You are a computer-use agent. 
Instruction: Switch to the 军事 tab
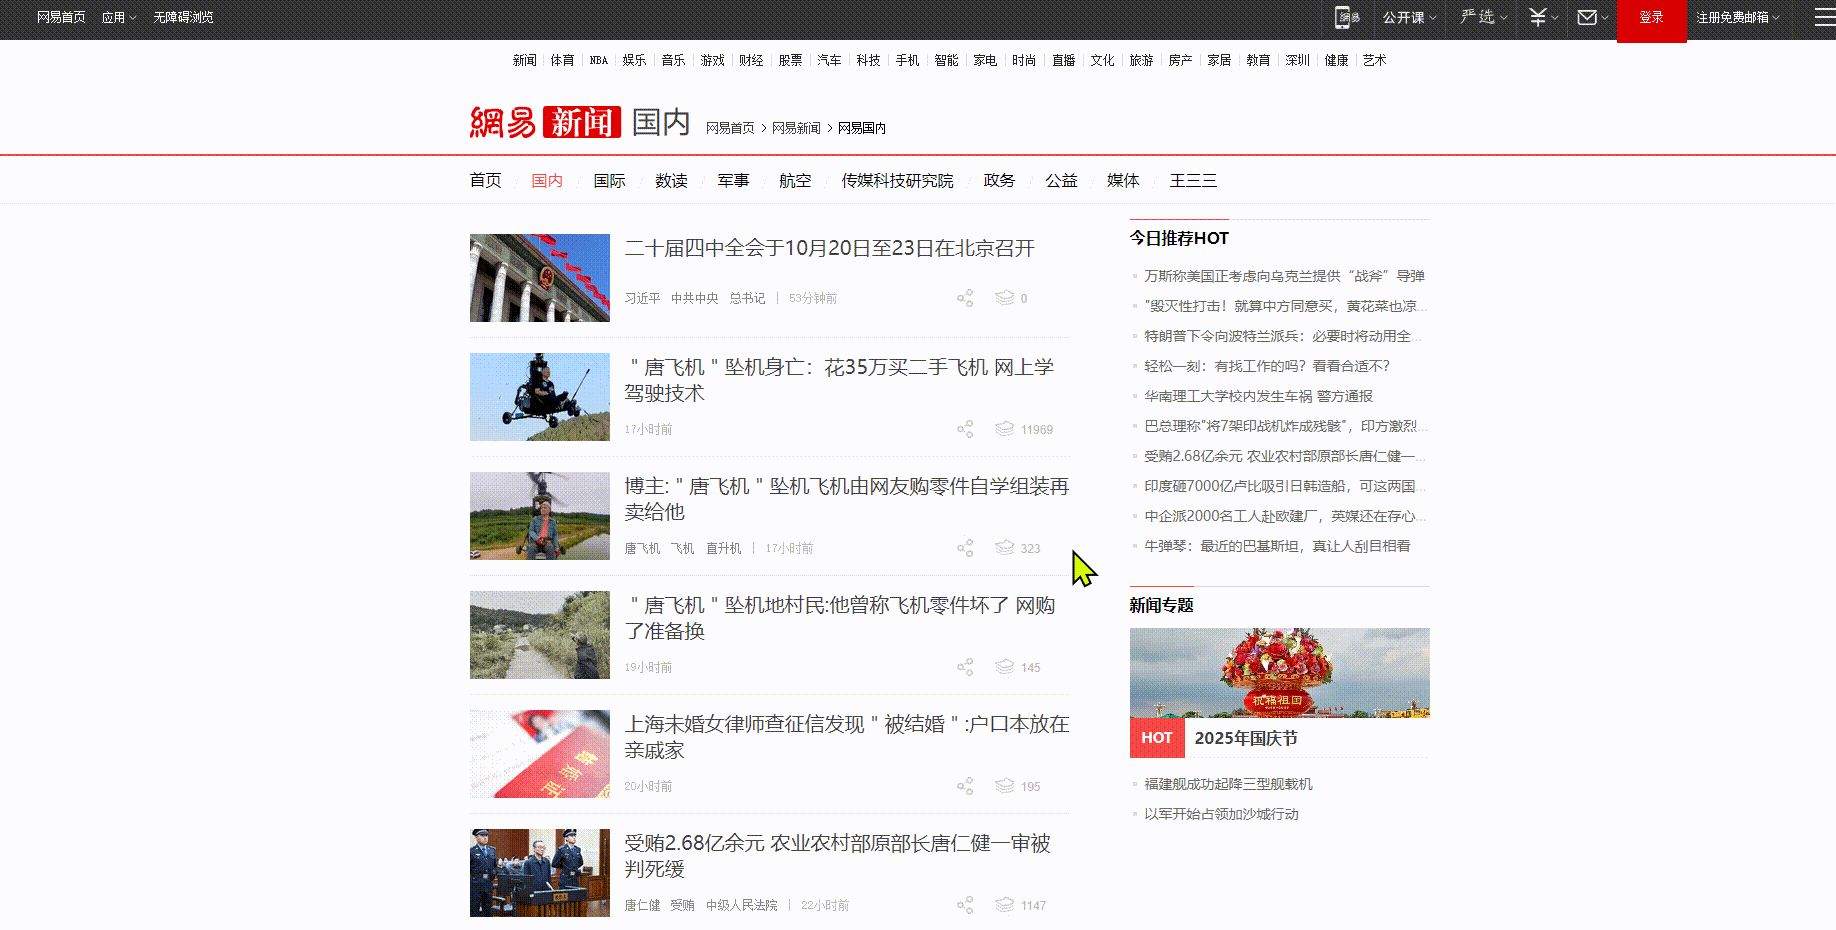click(733, 180)
